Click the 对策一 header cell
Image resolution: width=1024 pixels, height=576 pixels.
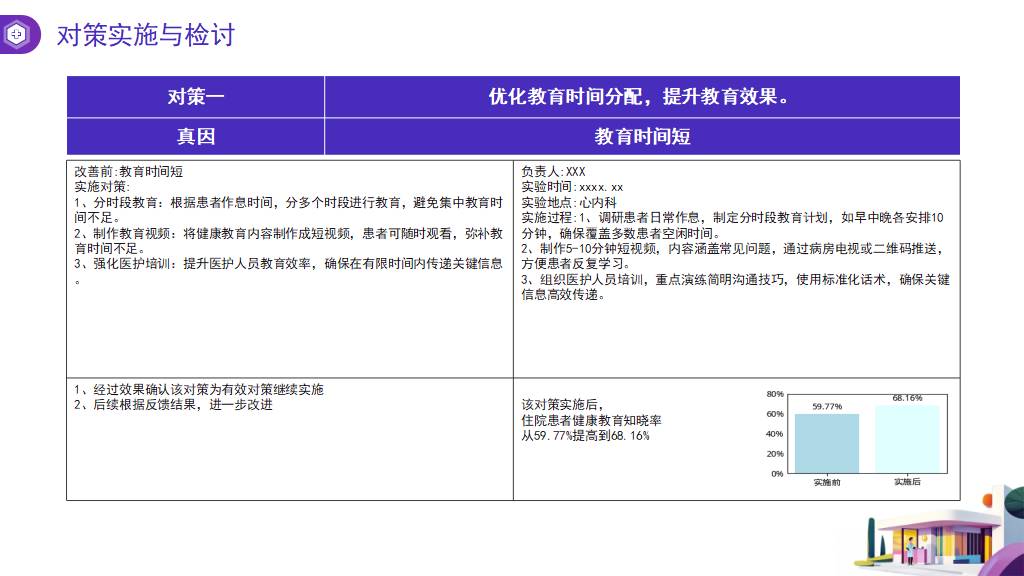[195, 97]
